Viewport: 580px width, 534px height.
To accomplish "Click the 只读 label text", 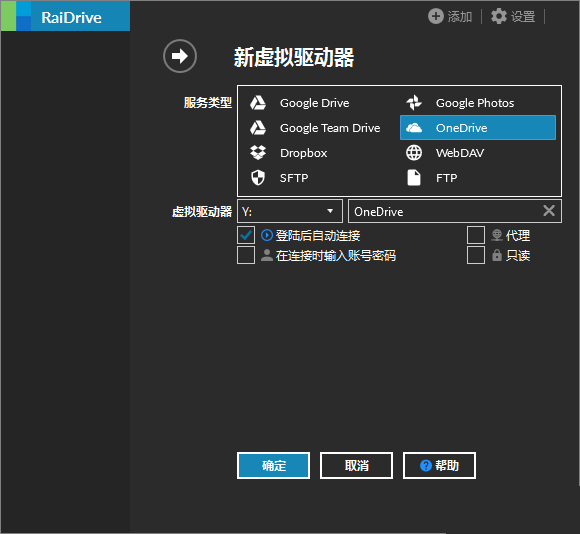I will point(518,256).
